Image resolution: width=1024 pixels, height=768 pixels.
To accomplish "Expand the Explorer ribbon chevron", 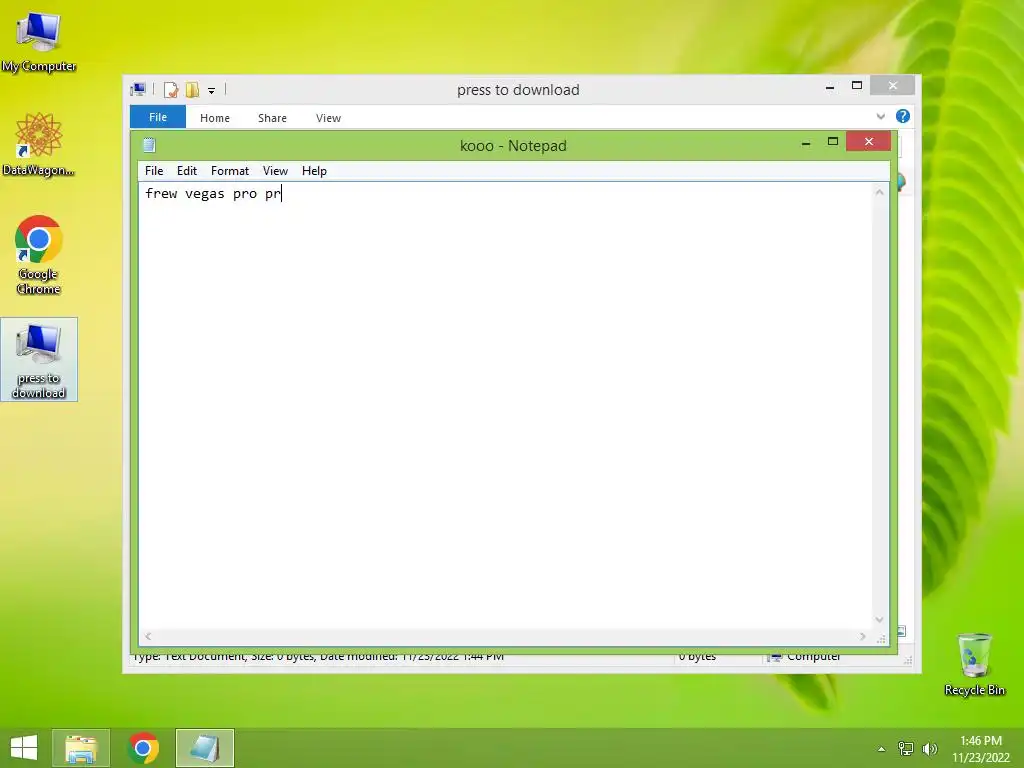I will tap(880, 116).
